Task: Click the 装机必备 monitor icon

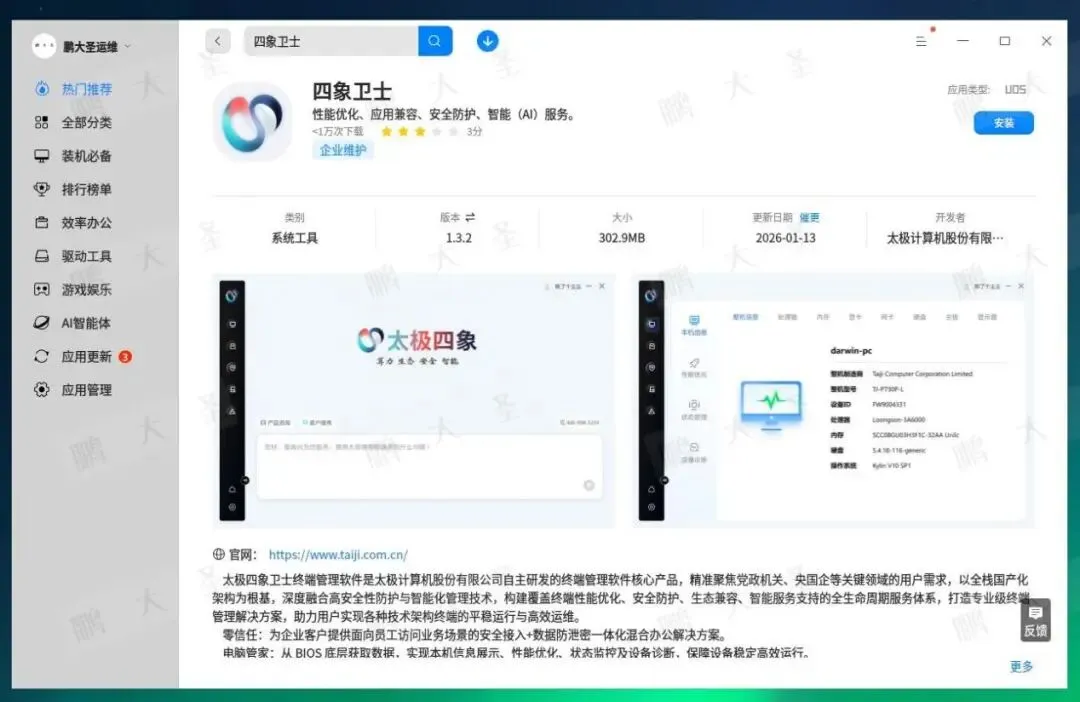Action: [x=42, y=156]
